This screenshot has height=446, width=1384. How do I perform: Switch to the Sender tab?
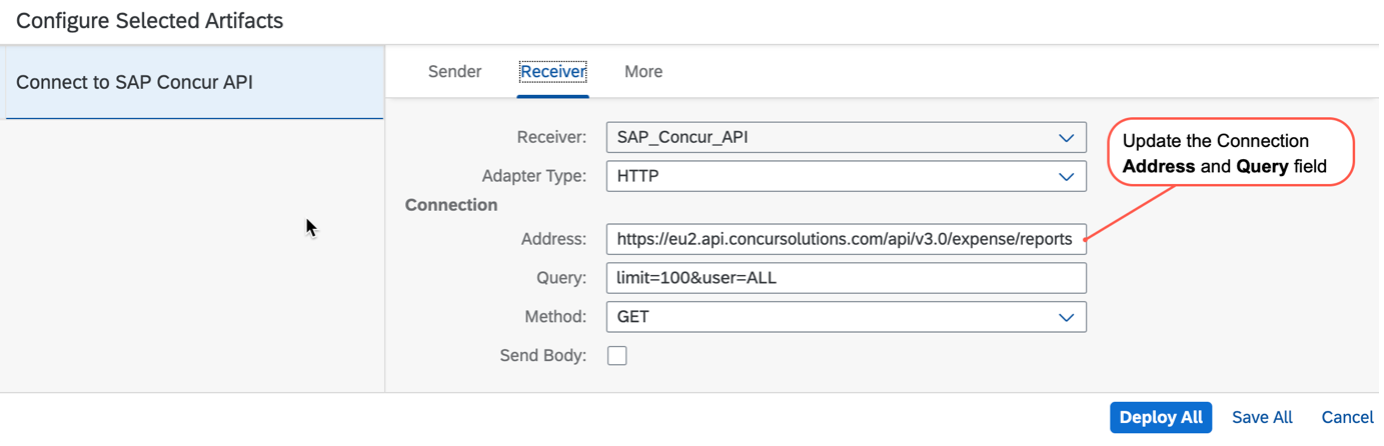click(455, 72)
